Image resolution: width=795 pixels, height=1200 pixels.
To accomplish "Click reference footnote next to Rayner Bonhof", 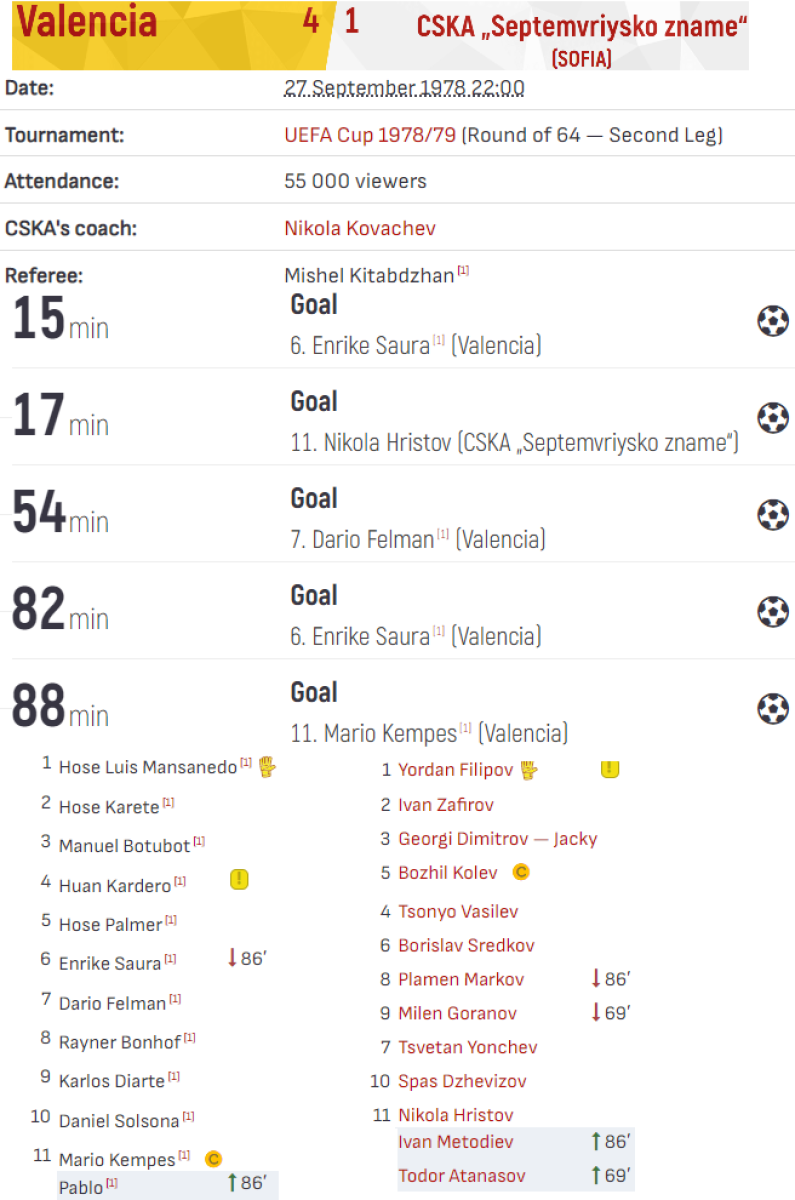I will pos(190,1039).
